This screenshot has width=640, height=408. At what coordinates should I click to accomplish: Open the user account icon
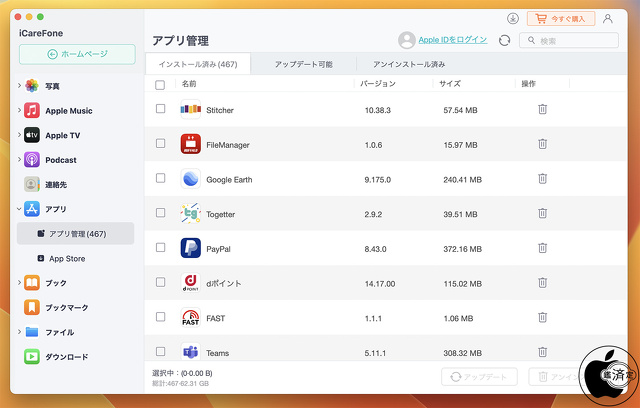coord(608,19)
